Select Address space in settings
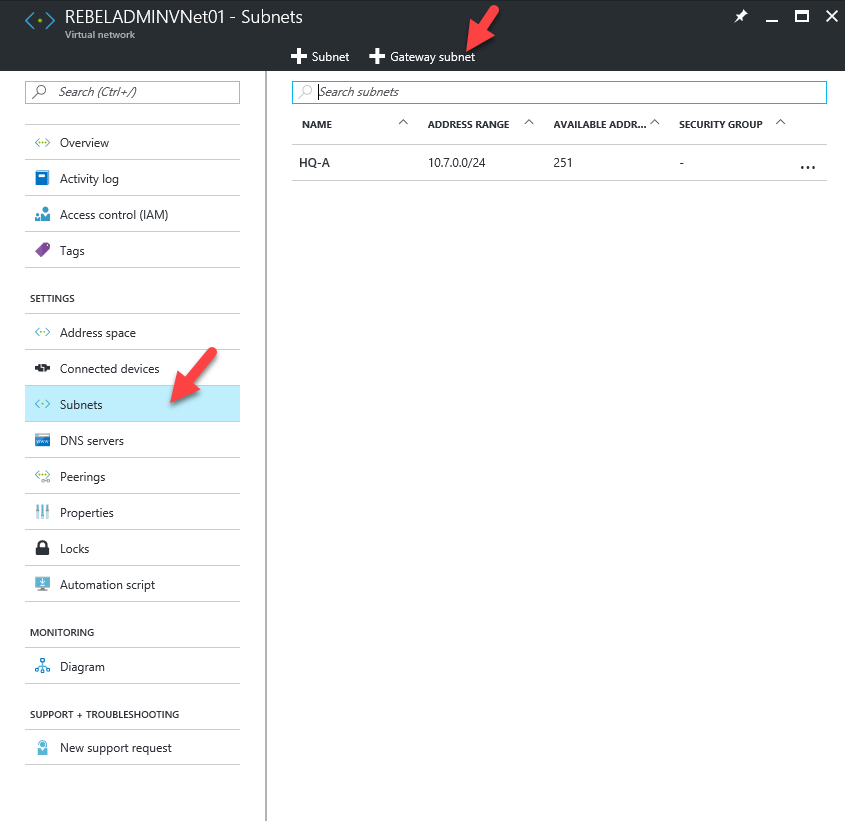The image size is (845, 821). [x=133, y=333]
